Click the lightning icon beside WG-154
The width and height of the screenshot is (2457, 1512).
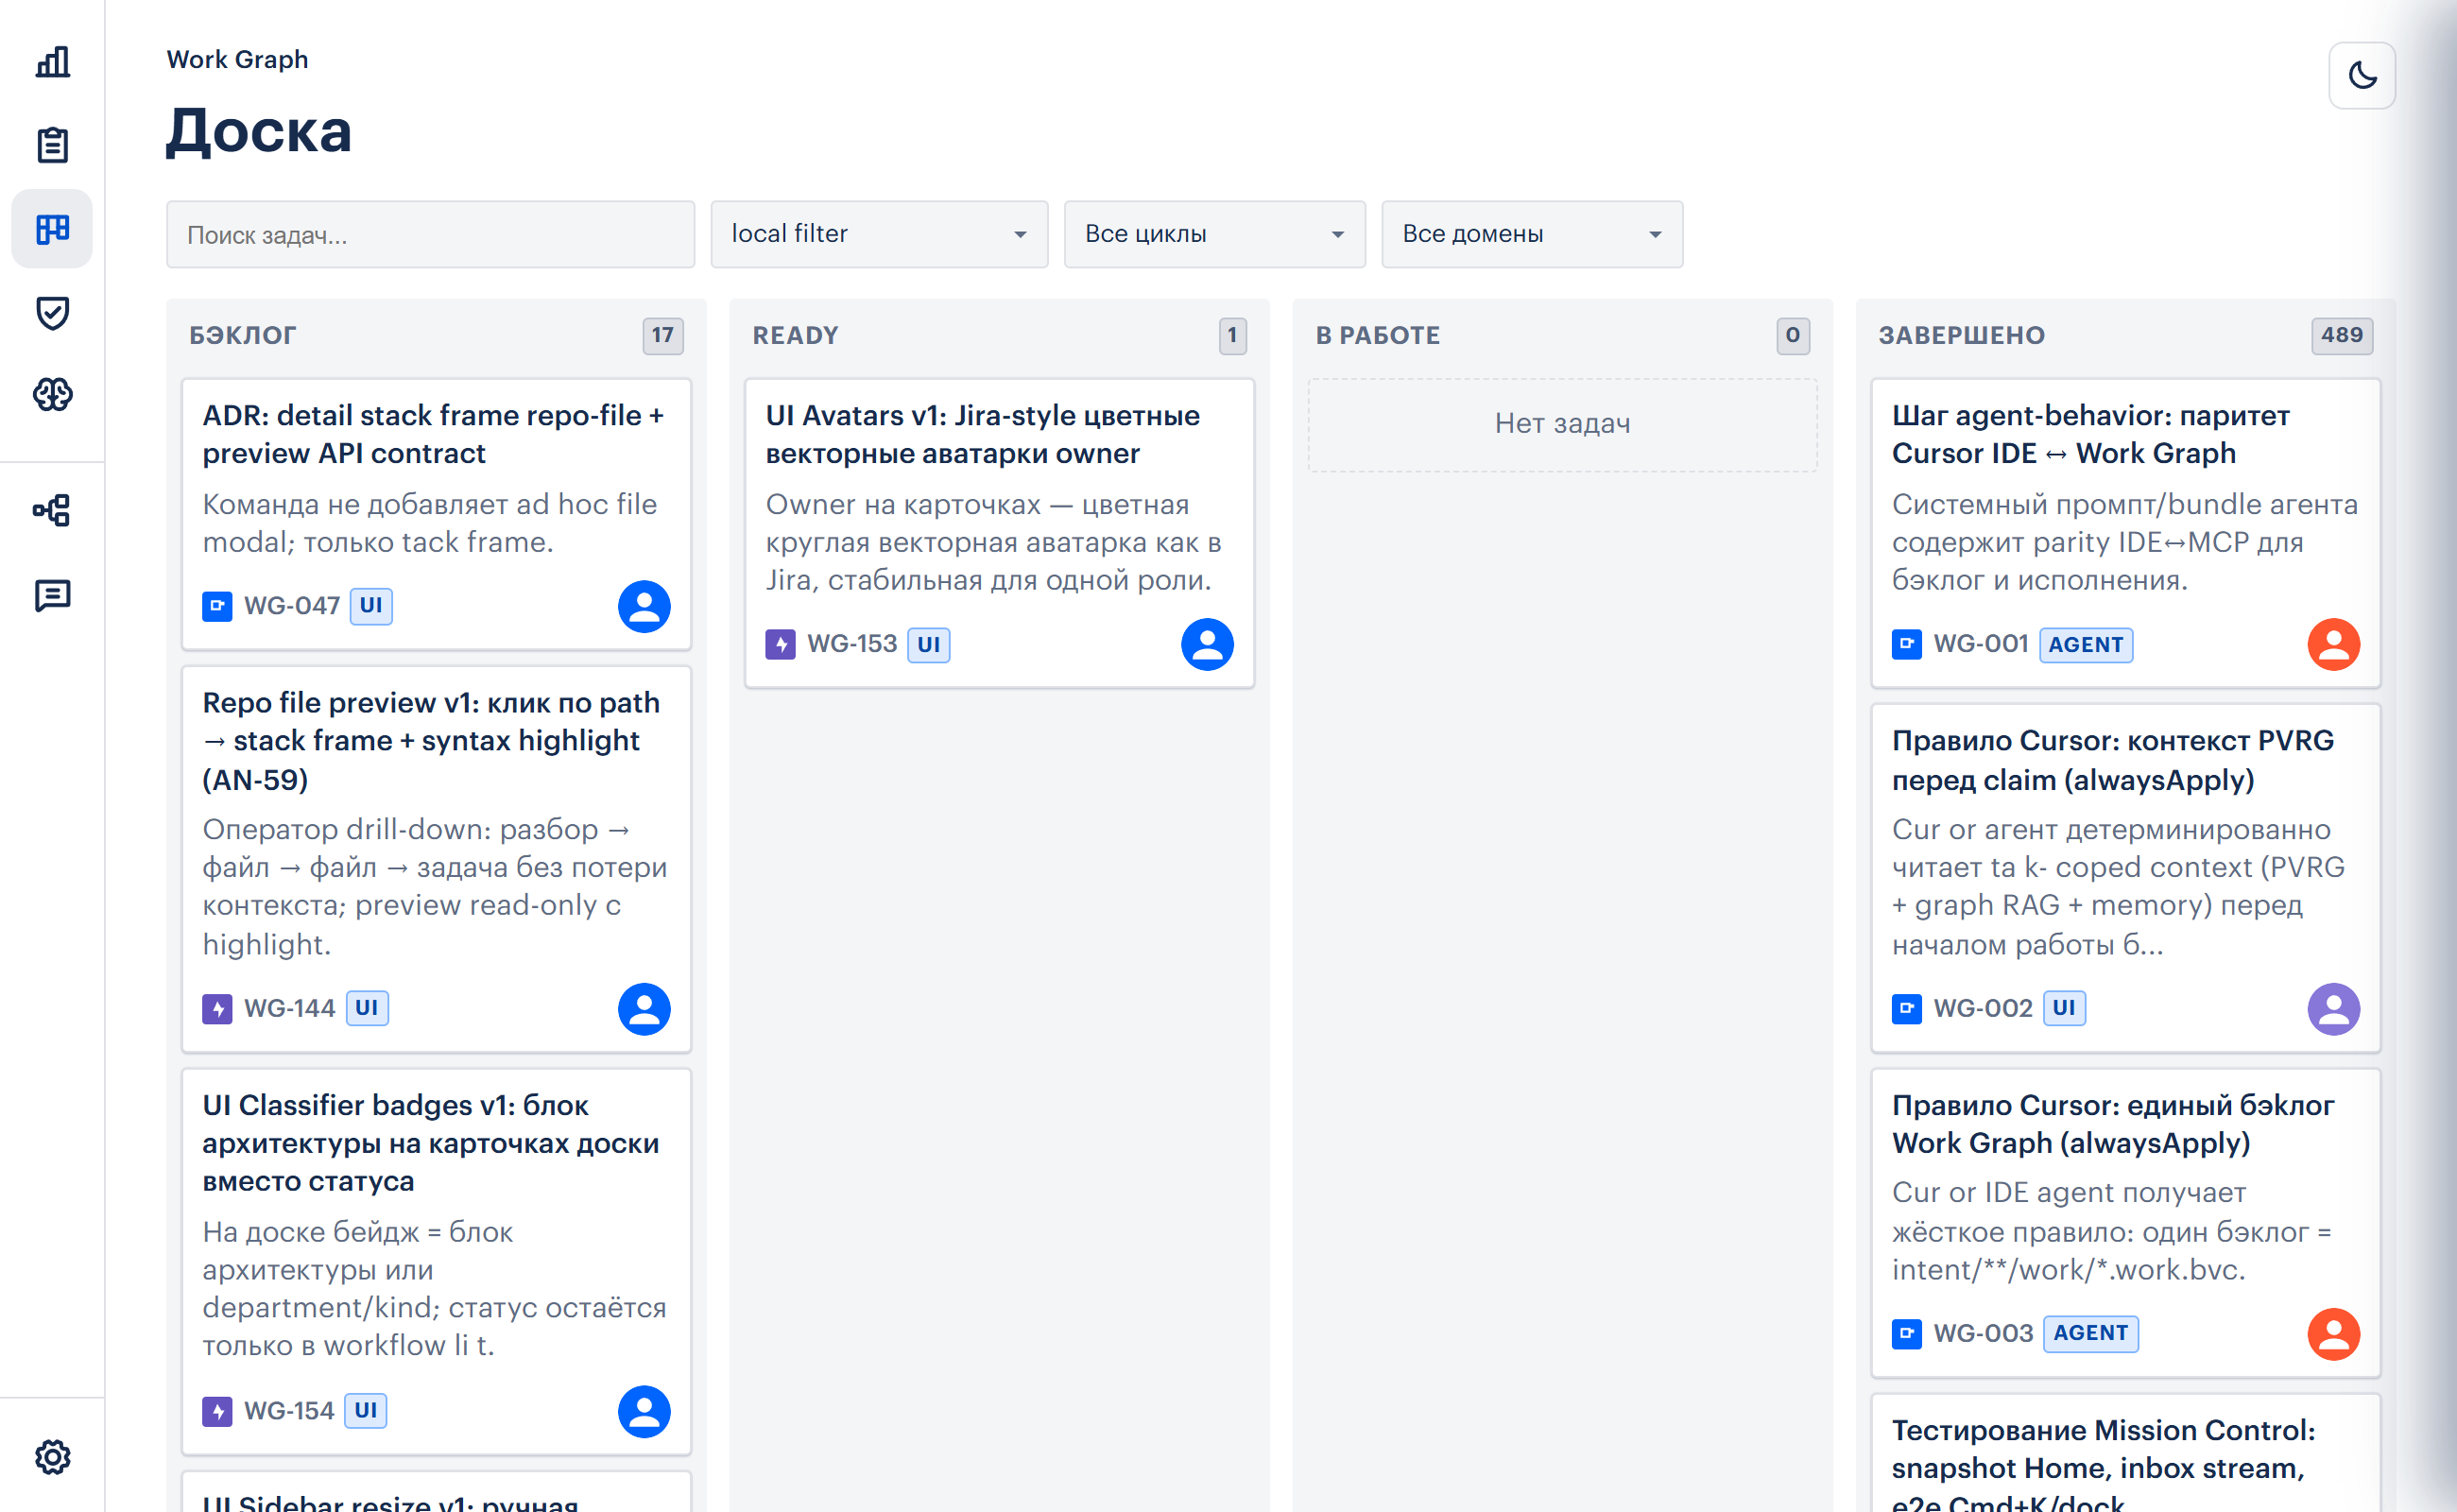pyautogui.click(x=217, y=1411)
